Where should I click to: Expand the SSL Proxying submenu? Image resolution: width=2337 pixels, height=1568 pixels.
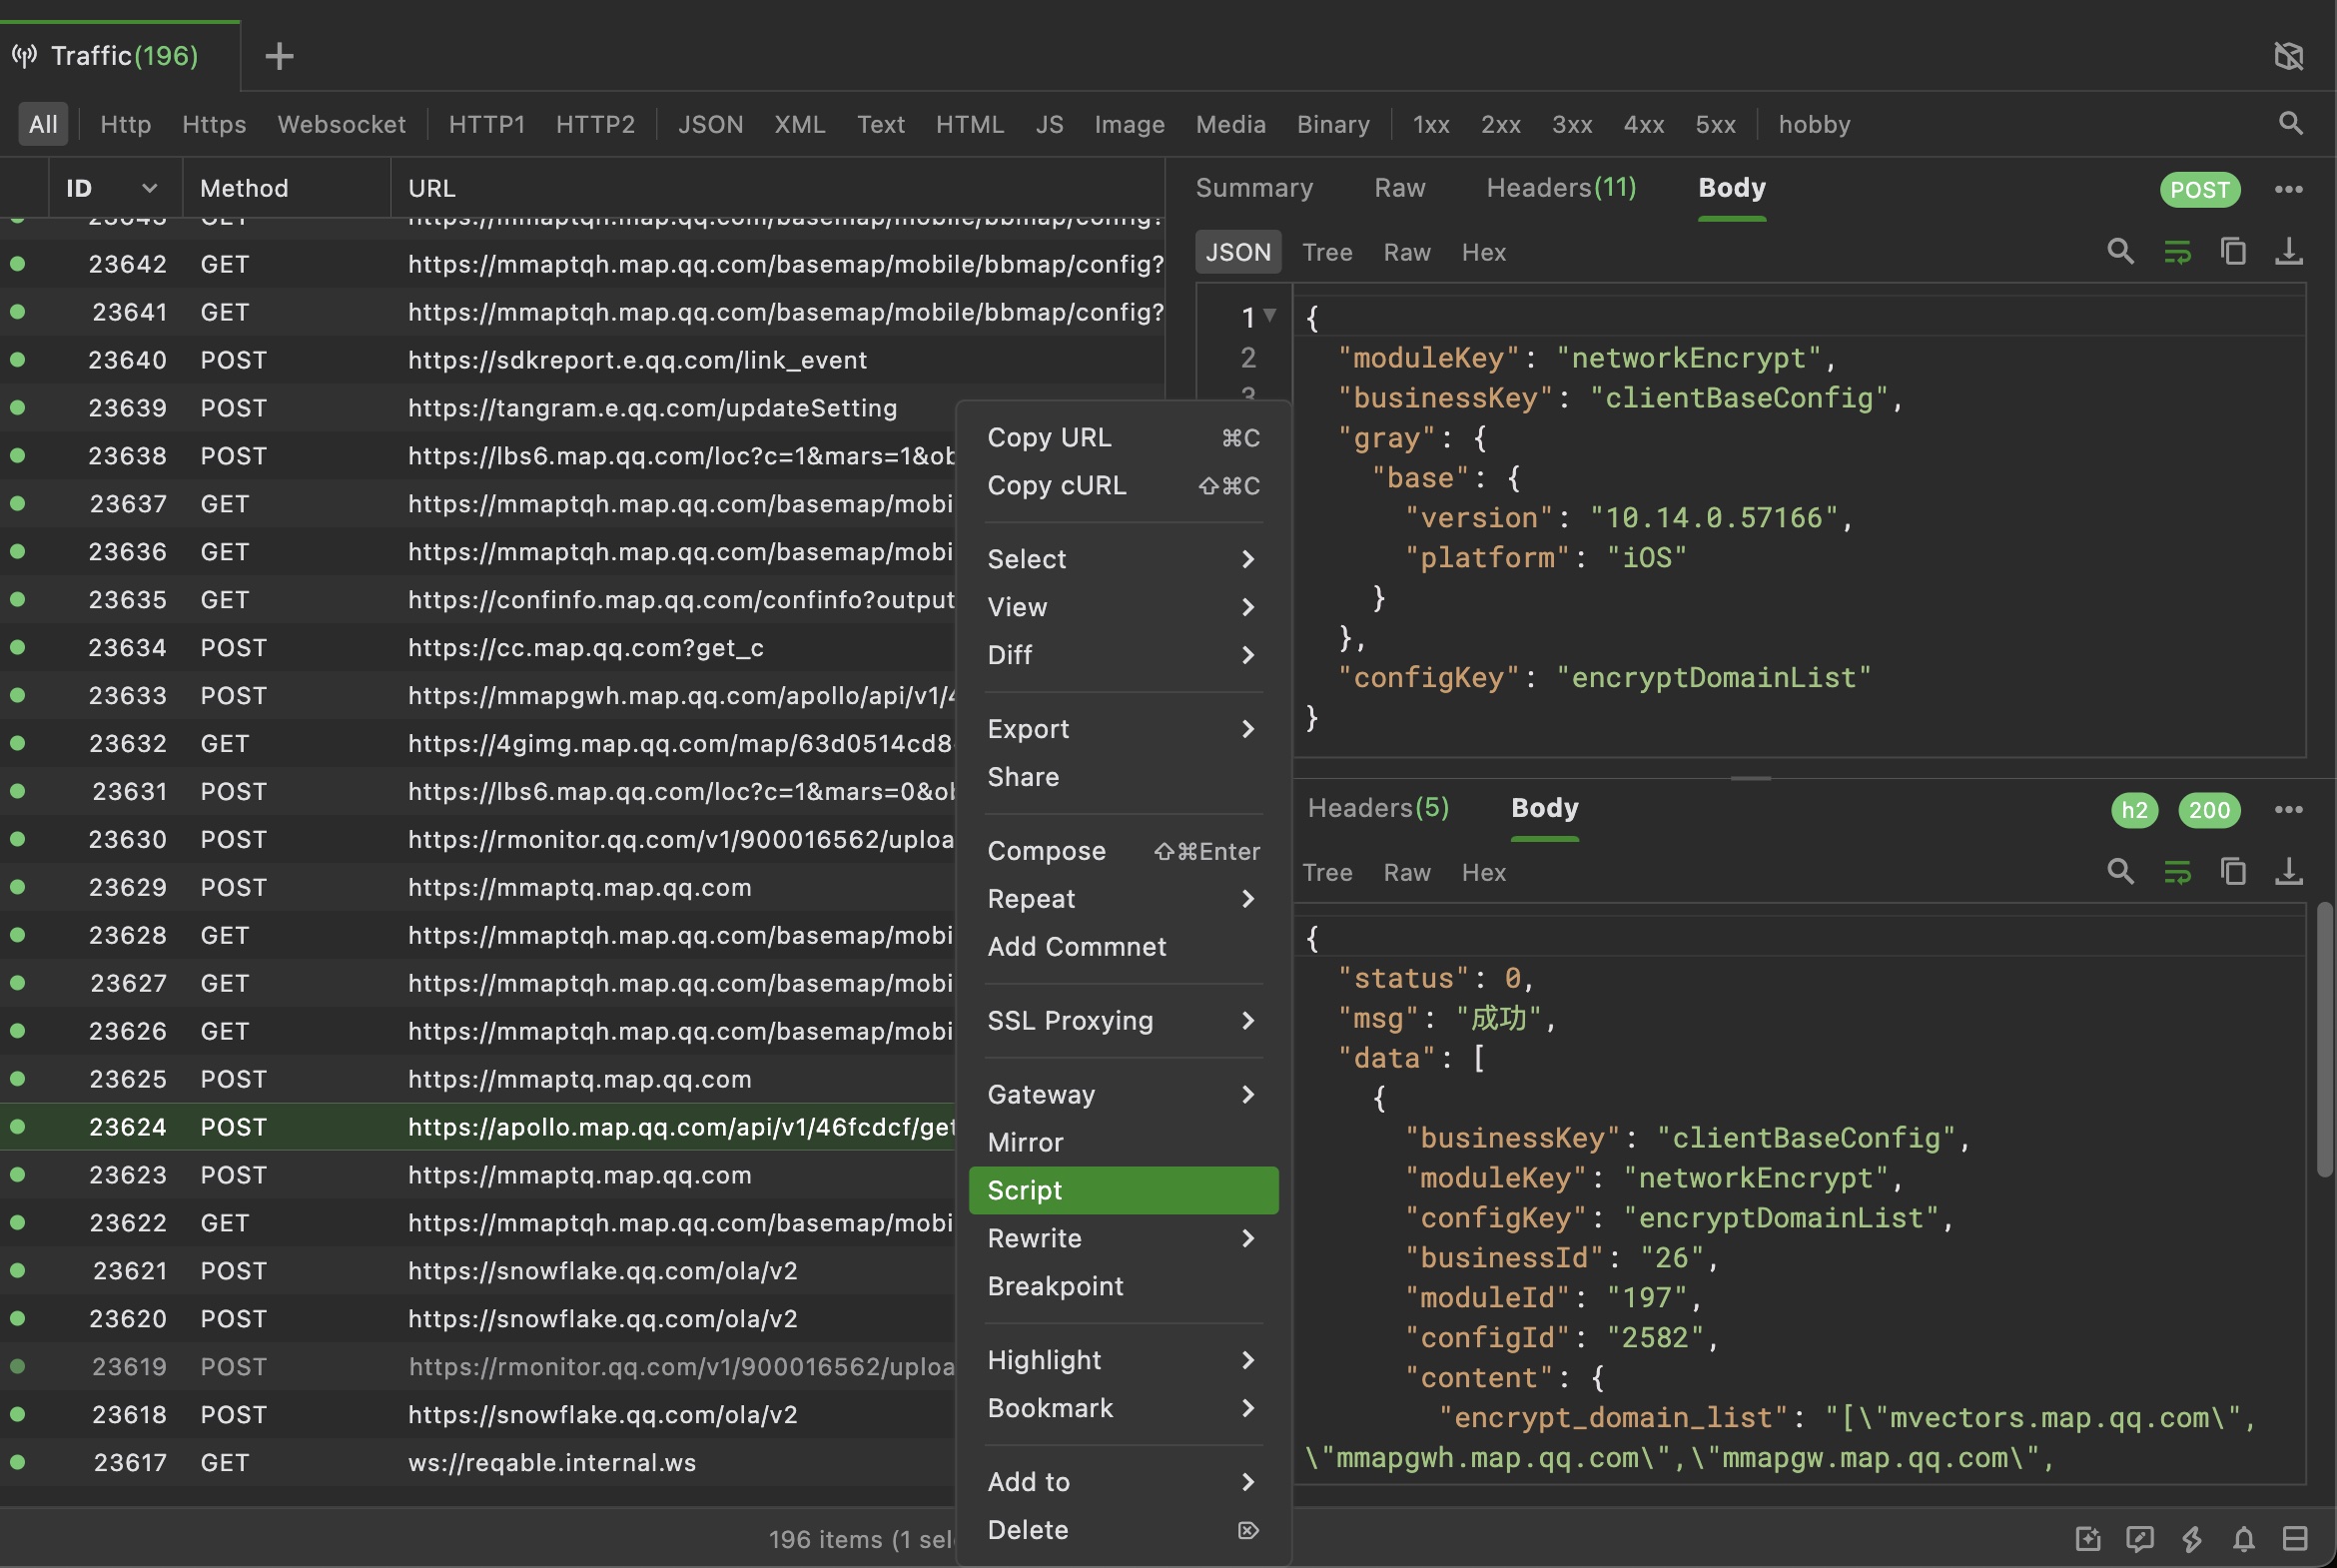tap(1123, 1021)
